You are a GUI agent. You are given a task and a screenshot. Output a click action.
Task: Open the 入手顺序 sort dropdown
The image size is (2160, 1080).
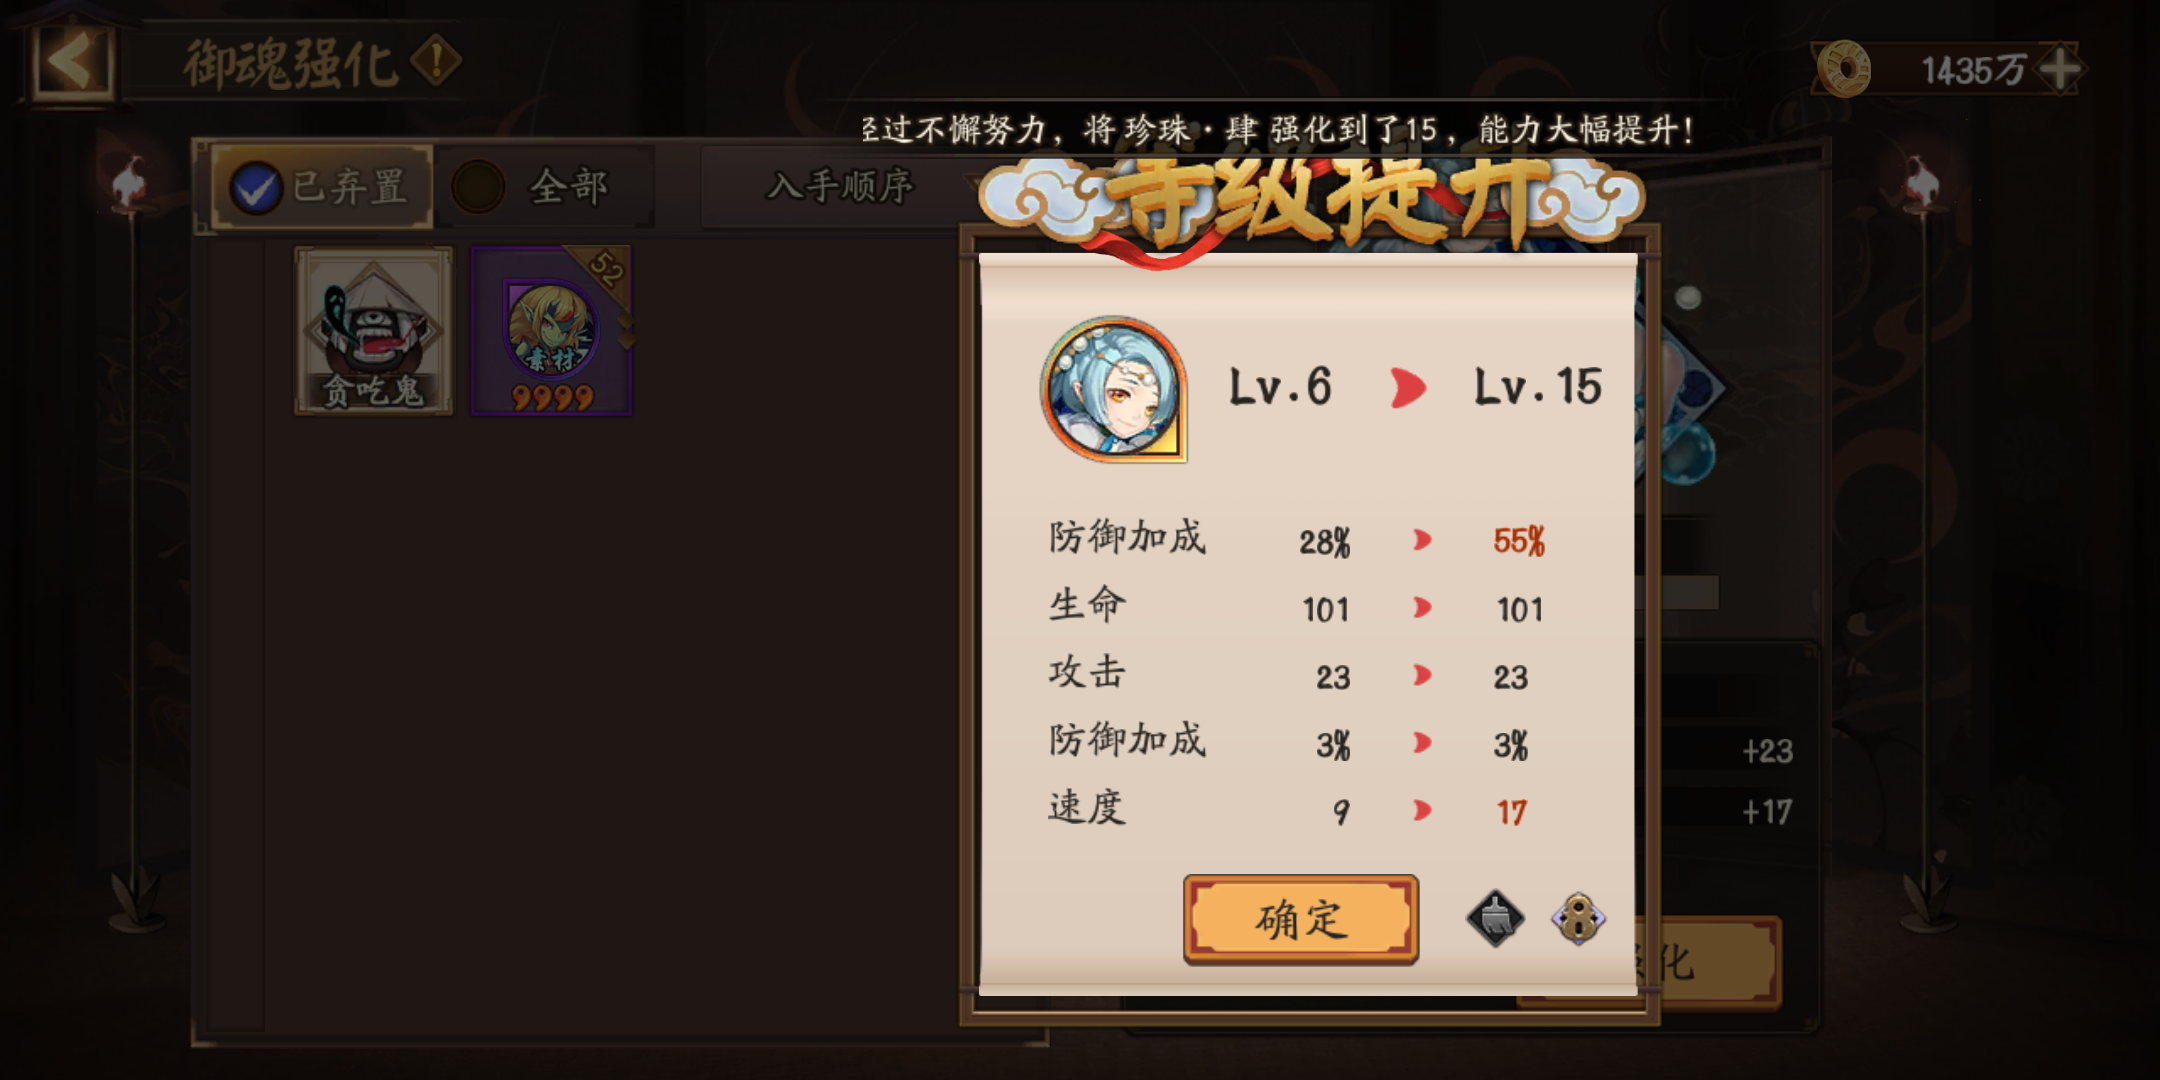click(x=840, y=186)
